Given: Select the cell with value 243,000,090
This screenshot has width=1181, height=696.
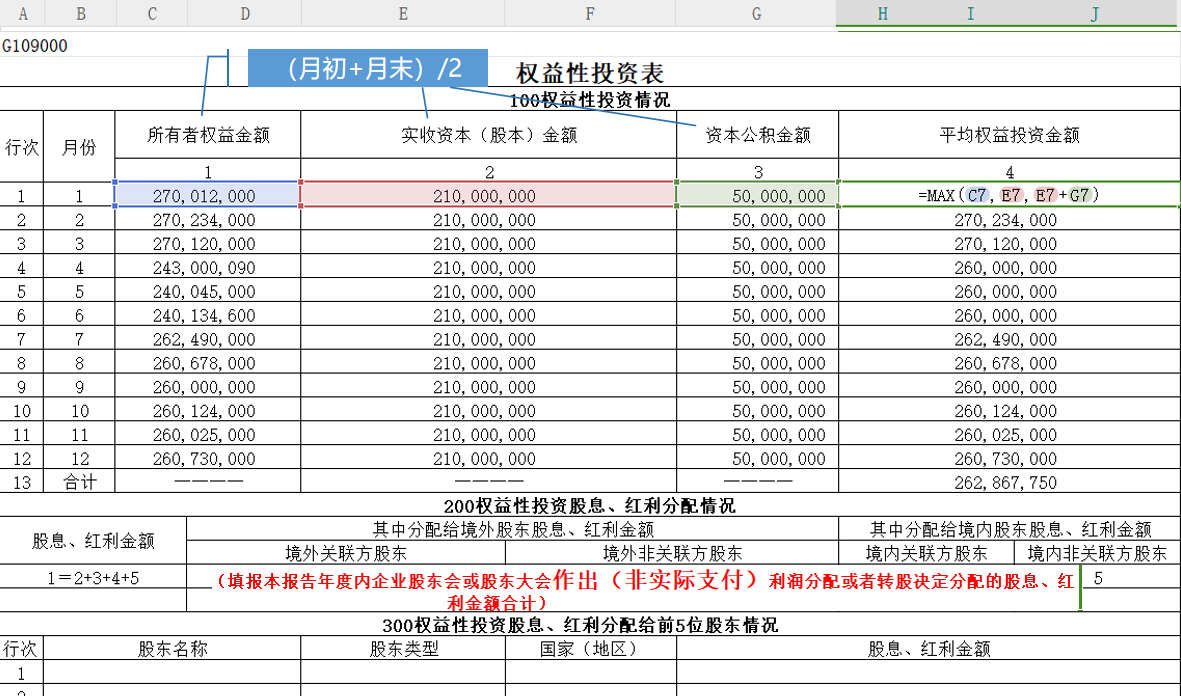Looking at the screenshot, I should (207, 268).
